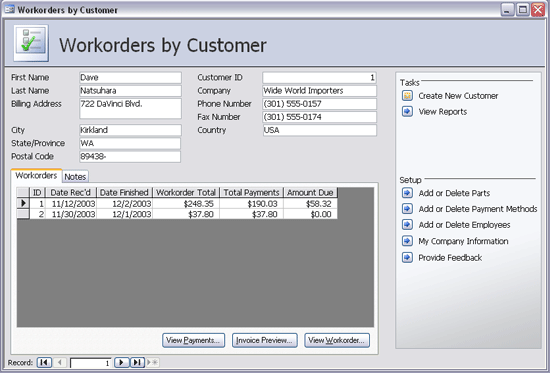Image resolution: width=550 pixels, height=373 pixels.
Task: Click the Invoice Preview button
Action: click(264, 340)
